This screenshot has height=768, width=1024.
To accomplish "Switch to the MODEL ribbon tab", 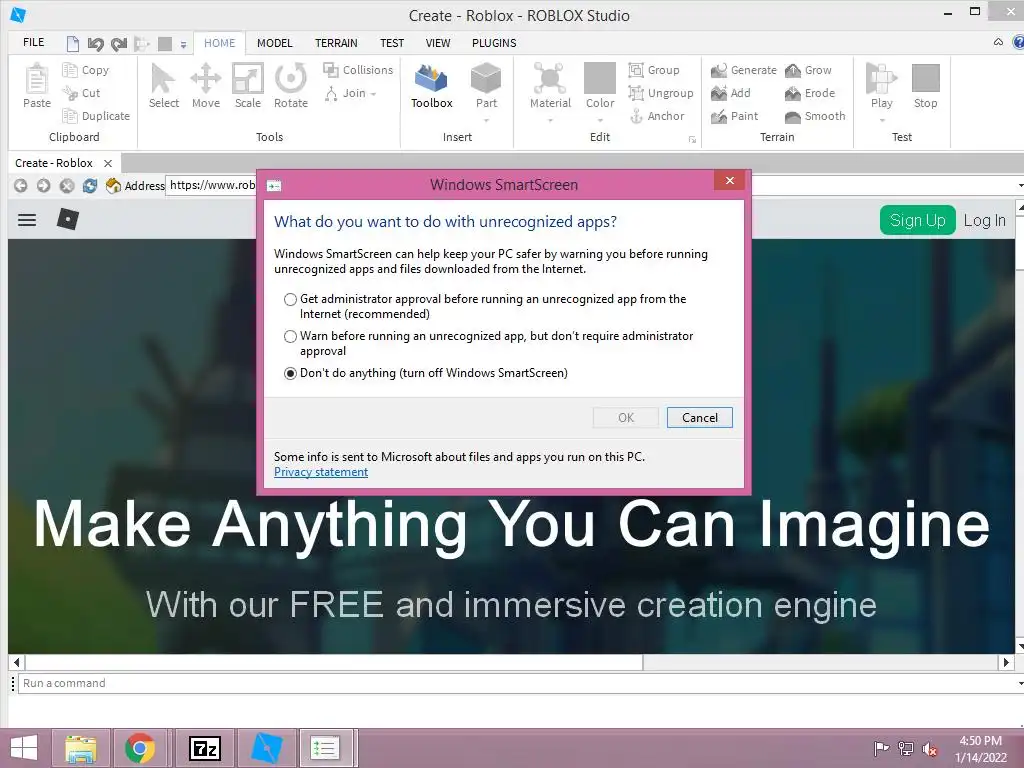I will (274, 43).
